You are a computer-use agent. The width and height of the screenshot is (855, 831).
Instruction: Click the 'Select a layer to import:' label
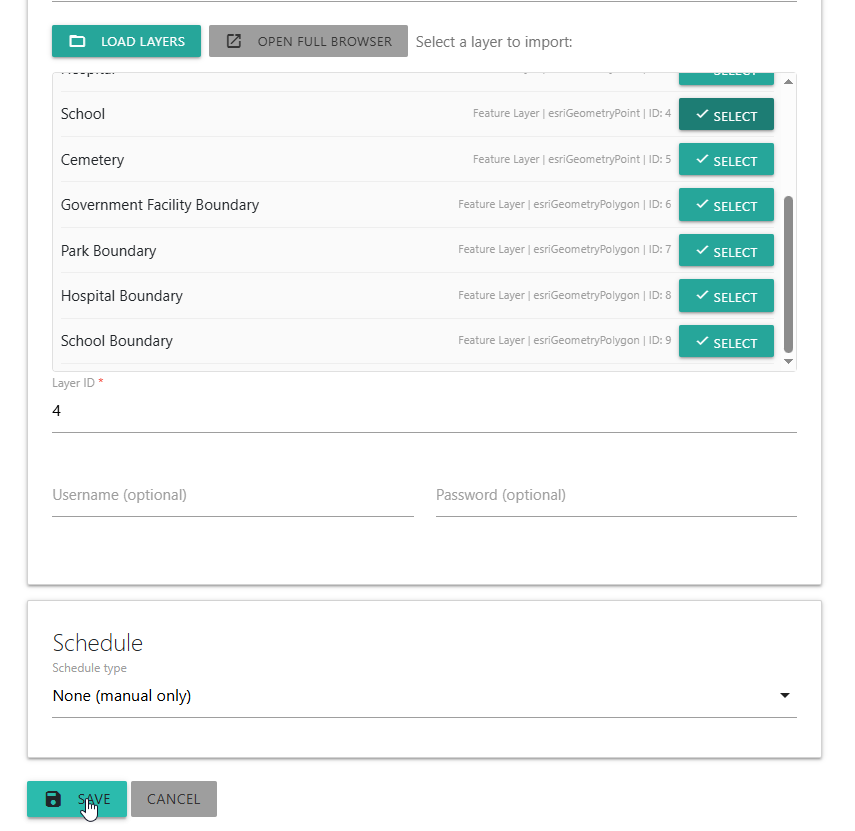click(x=494, y=42)
